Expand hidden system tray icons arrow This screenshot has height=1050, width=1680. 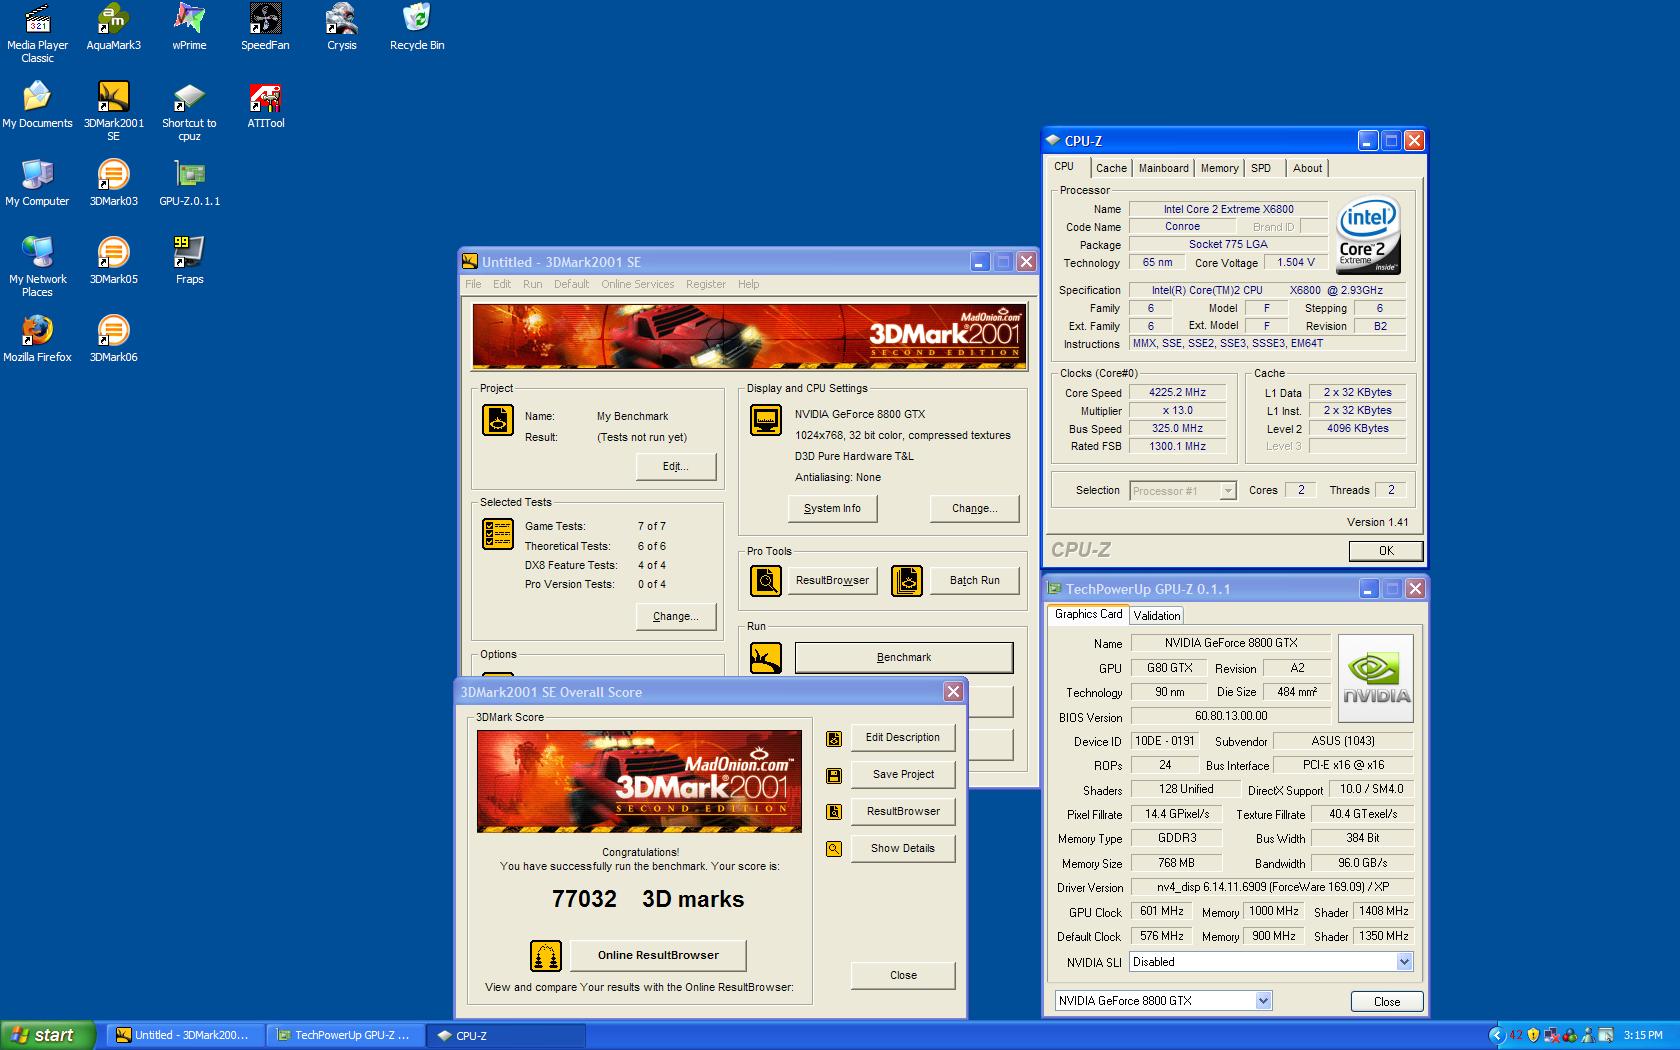1497,1036
